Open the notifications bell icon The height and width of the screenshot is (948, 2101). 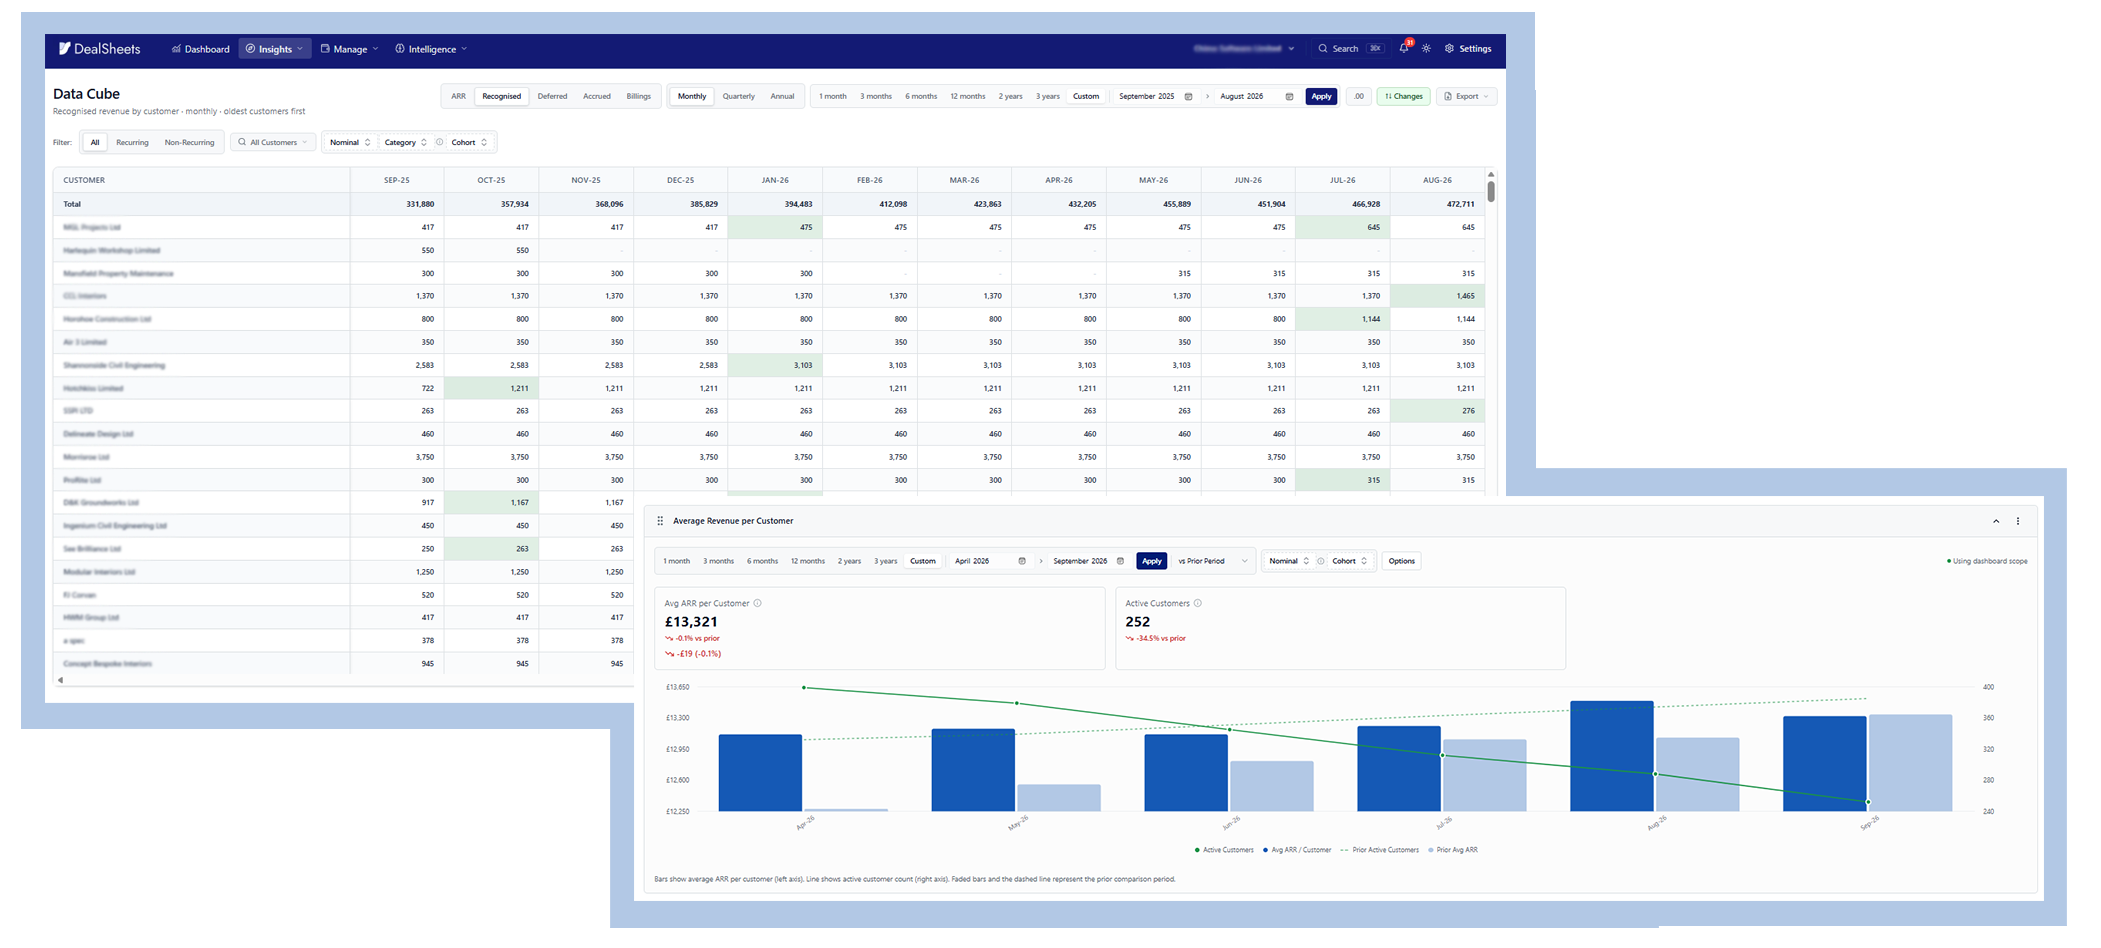pyautogui.click(x=1404, y=48)
